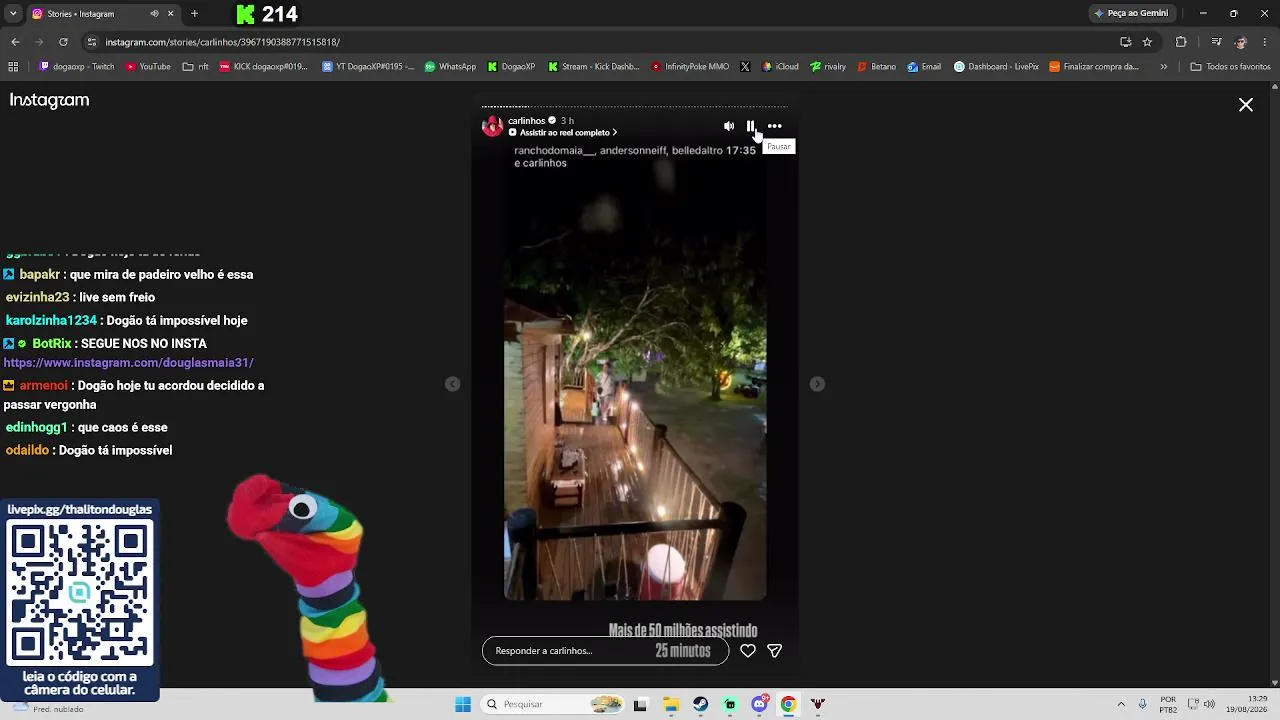Image resolution: width=1280 pixels, height=720 pixels.
Task: Open the Betano bookmark
Action: pyautogui.click(x=877, y=67)
